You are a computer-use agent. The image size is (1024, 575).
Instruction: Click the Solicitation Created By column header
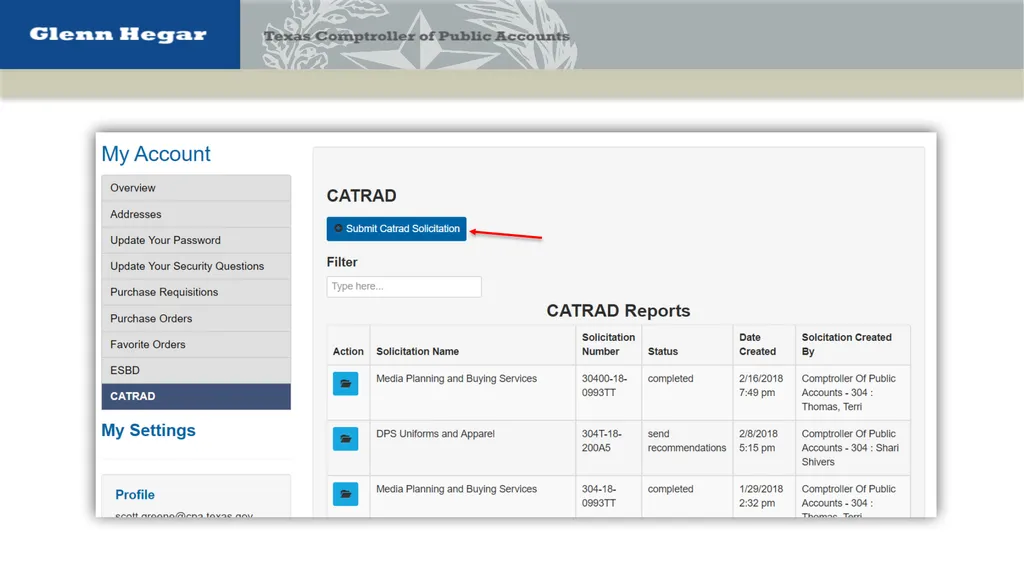tap(846, 344)
